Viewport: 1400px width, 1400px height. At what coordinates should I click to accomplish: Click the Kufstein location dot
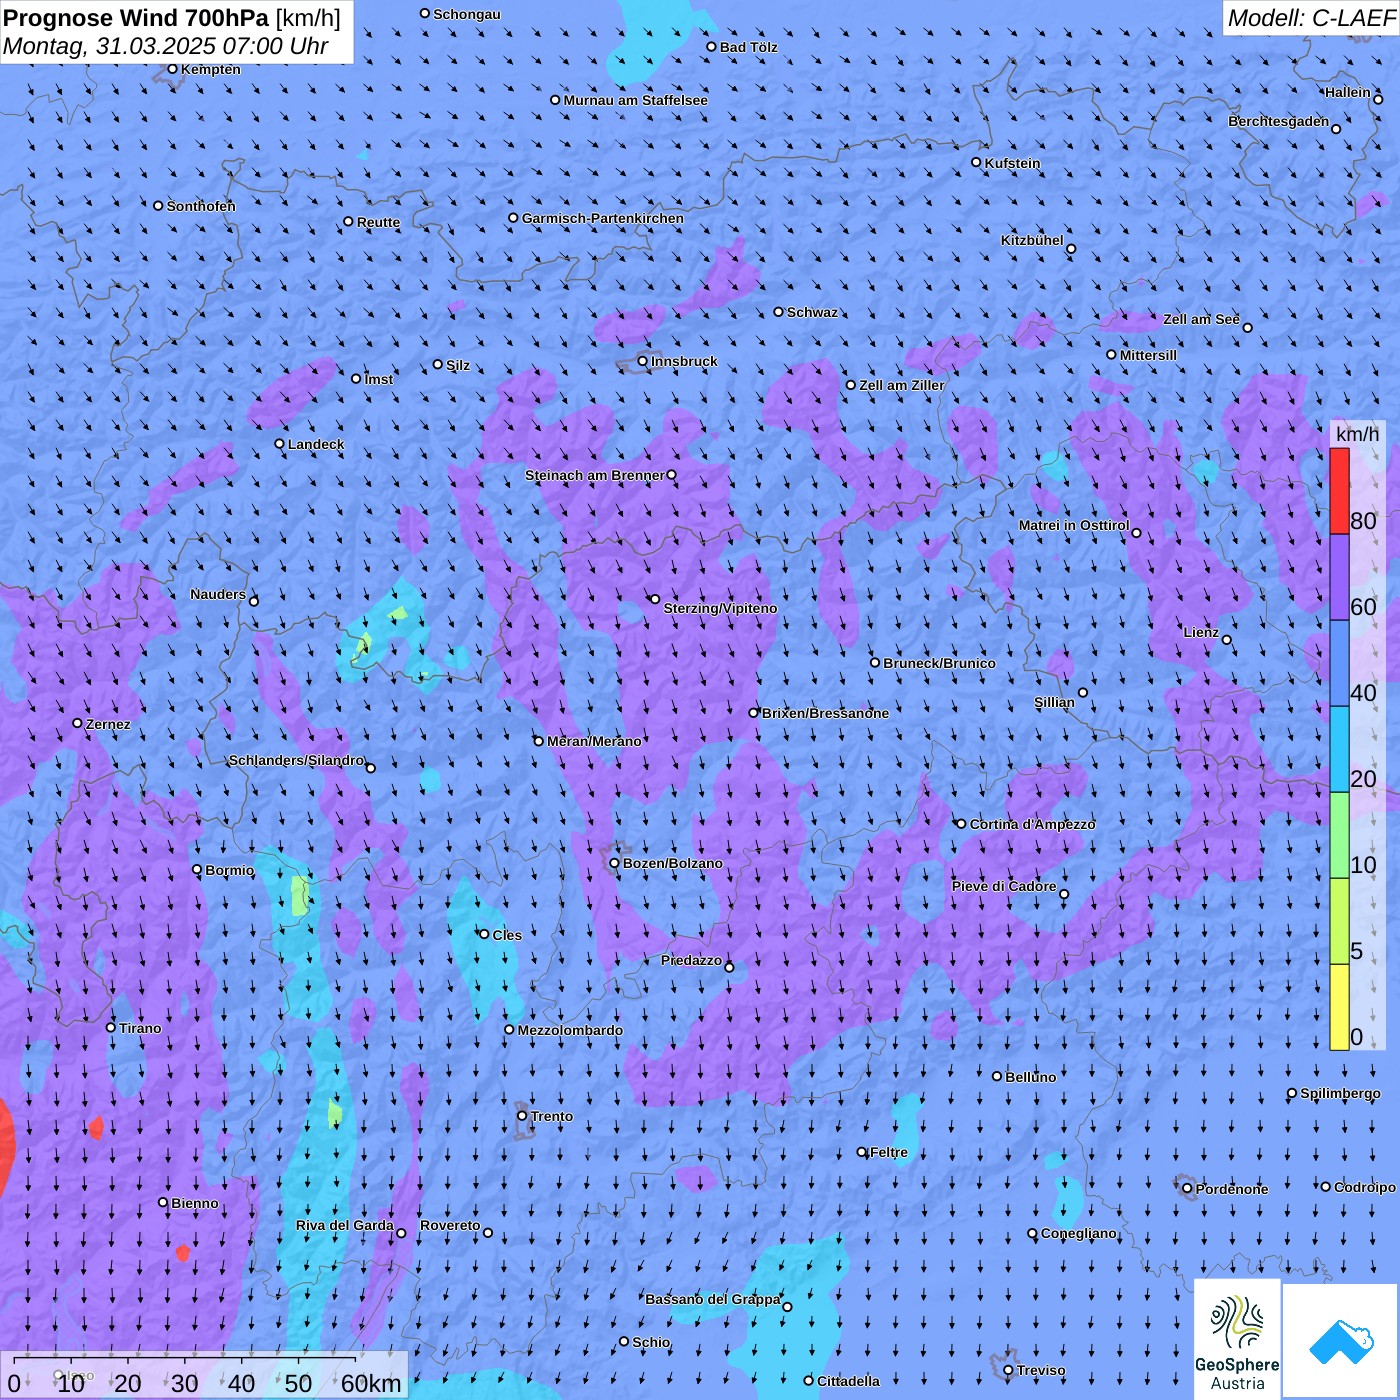[x=977, y=162]
